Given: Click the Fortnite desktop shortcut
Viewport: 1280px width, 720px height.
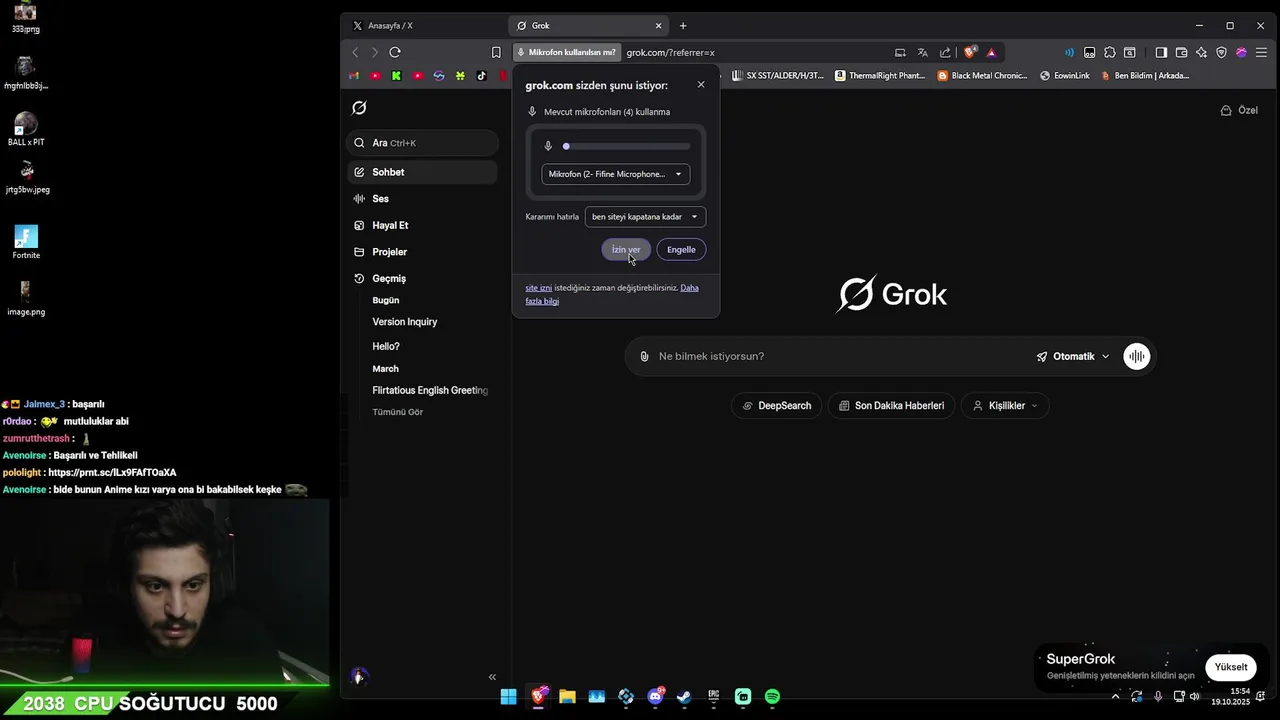Looking at the screenshot, I should pyautogui.click(x=26, y=242).
